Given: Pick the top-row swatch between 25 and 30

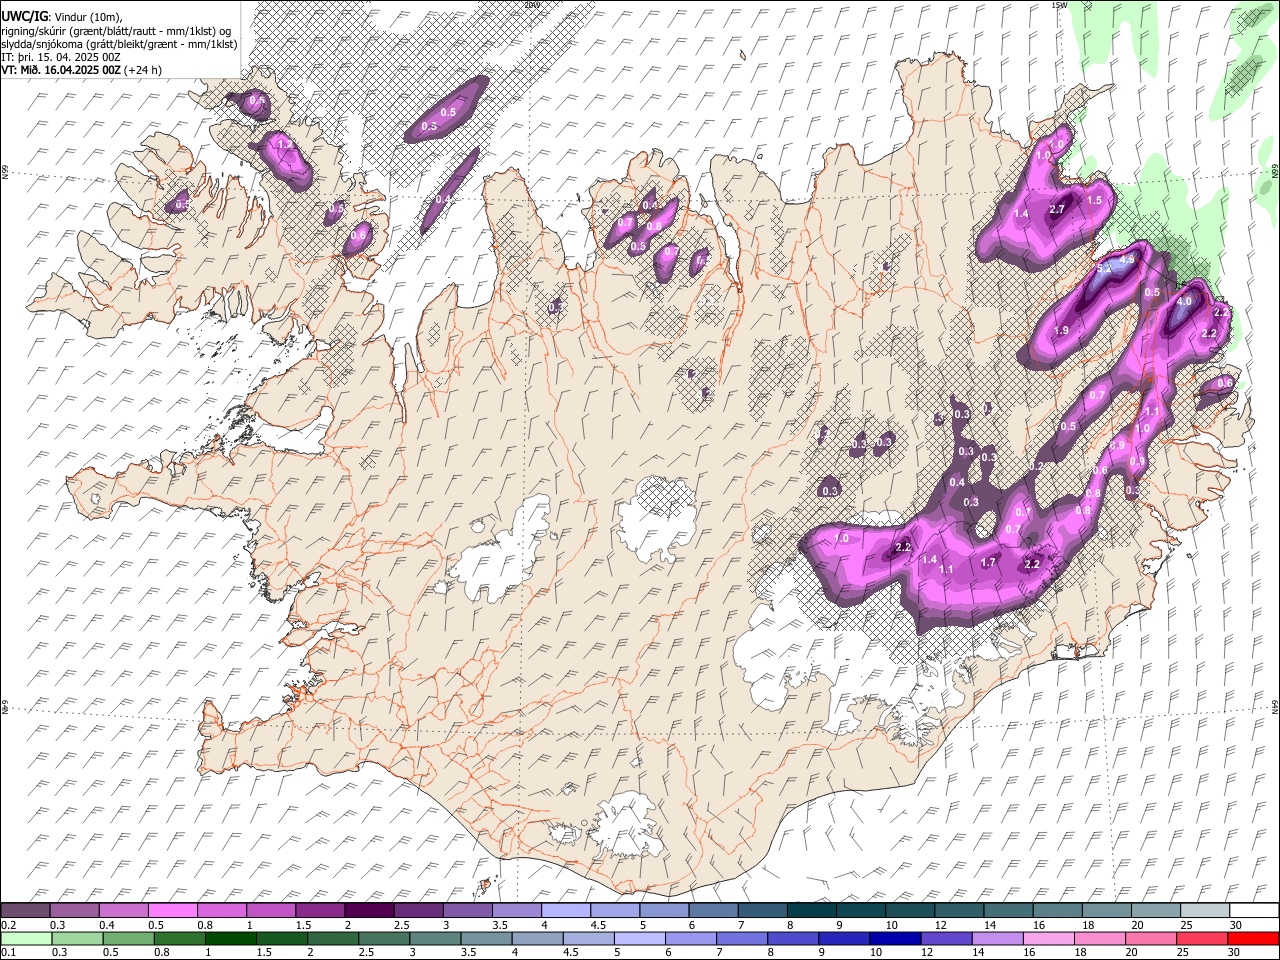Looking at the screenshot, I should pyautogui.click(x=1205, y=911).
